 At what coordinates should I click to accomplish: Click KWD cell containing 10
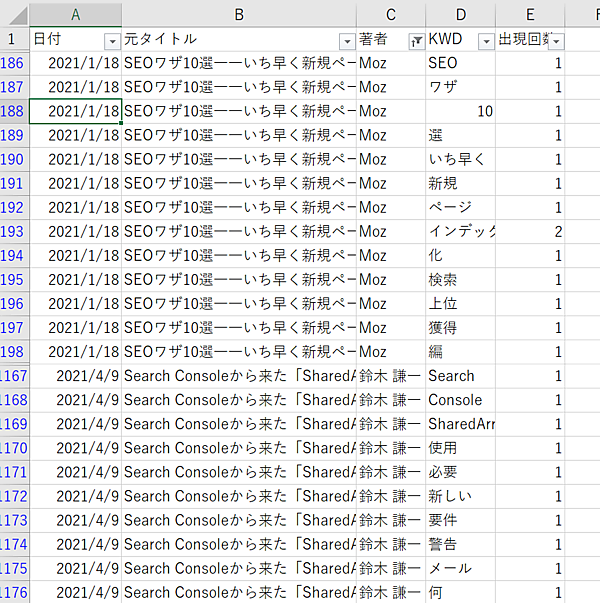[x=461, y=111]
